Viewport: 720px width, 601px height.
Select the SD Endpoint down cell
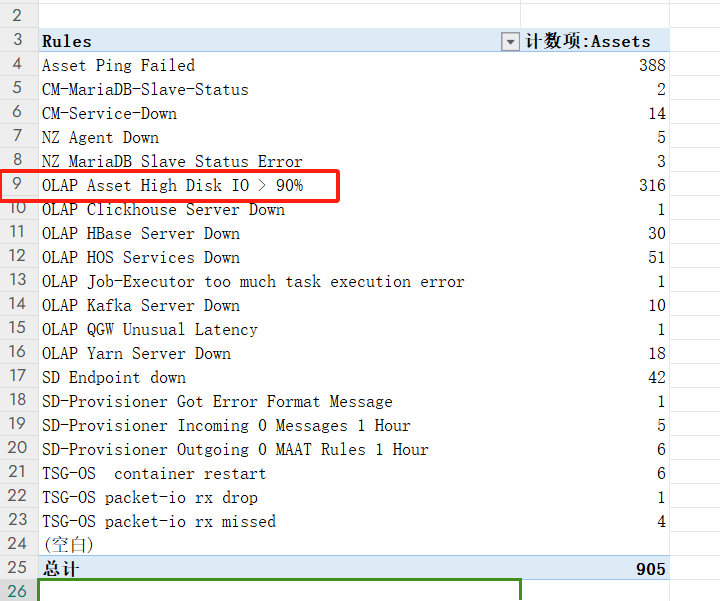pyautogui.click(x=113, y=377)
